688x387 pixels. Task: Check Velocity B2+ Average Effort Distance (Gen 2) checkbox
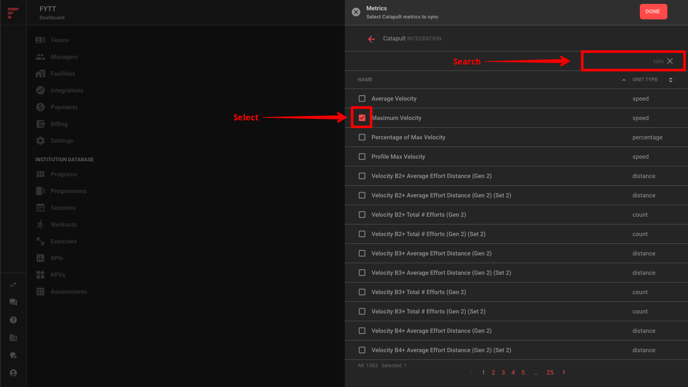pyautogui.click(x=362, y=176)
